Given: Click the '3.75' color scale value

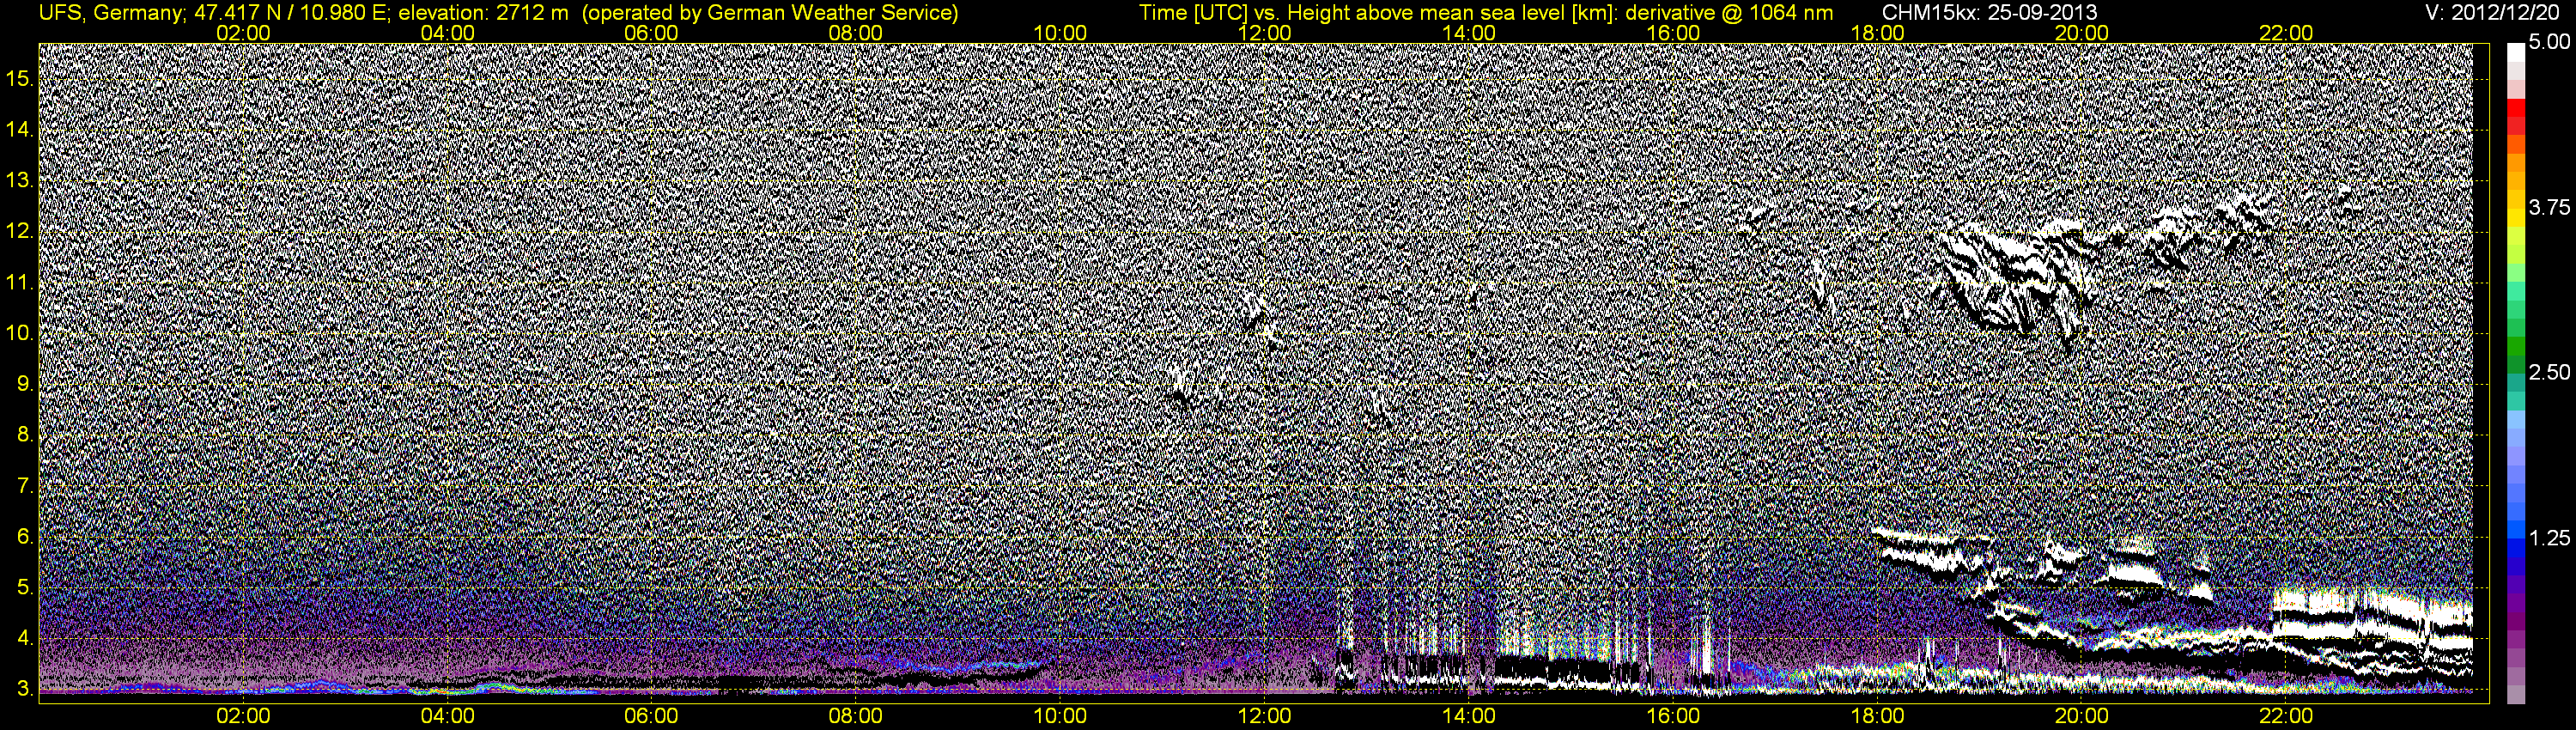Looking at the screenshot, I should click(2549, 207).
